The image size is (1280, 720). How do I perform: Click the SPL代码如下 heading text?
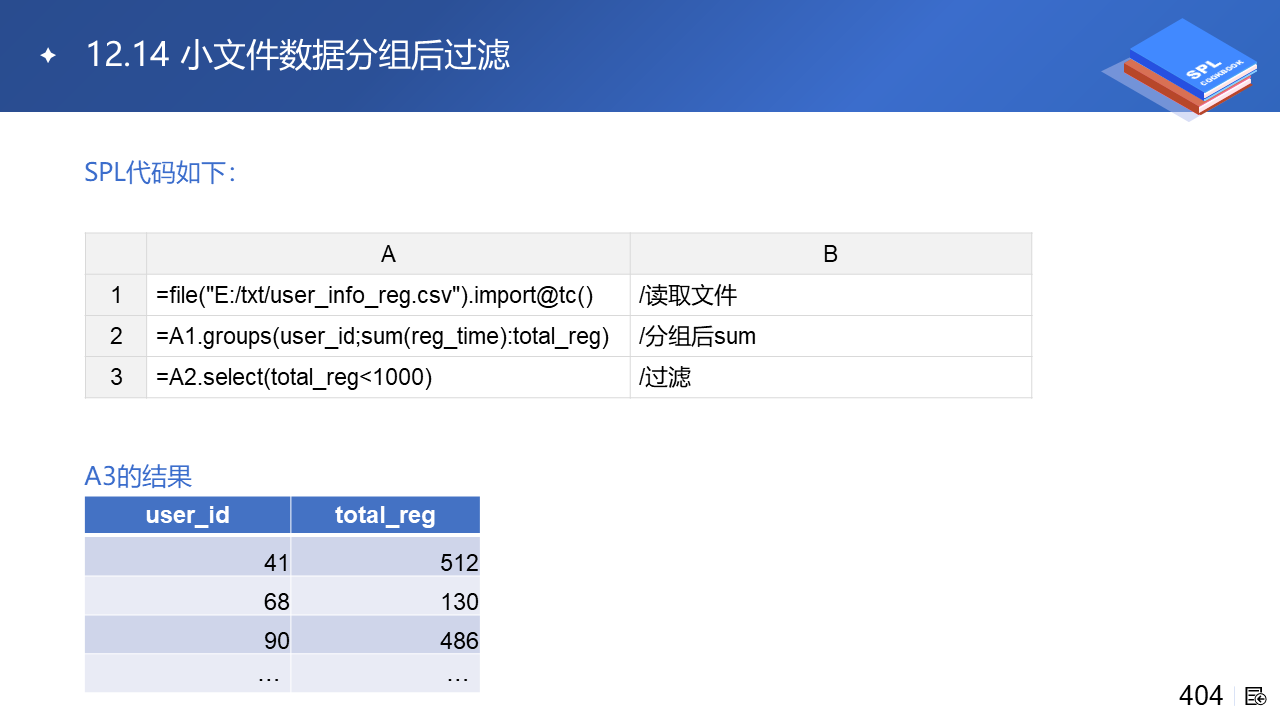(160, 173)
